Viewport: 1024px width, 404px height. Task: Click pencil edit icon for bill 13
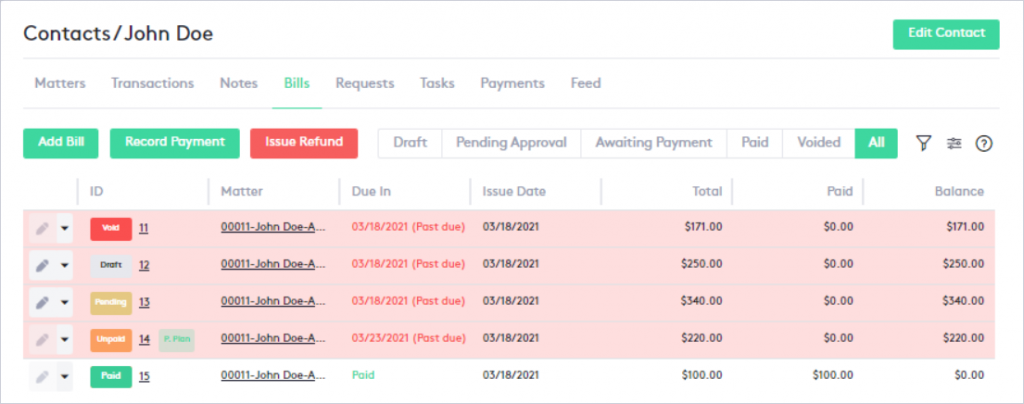pos(42,302)
